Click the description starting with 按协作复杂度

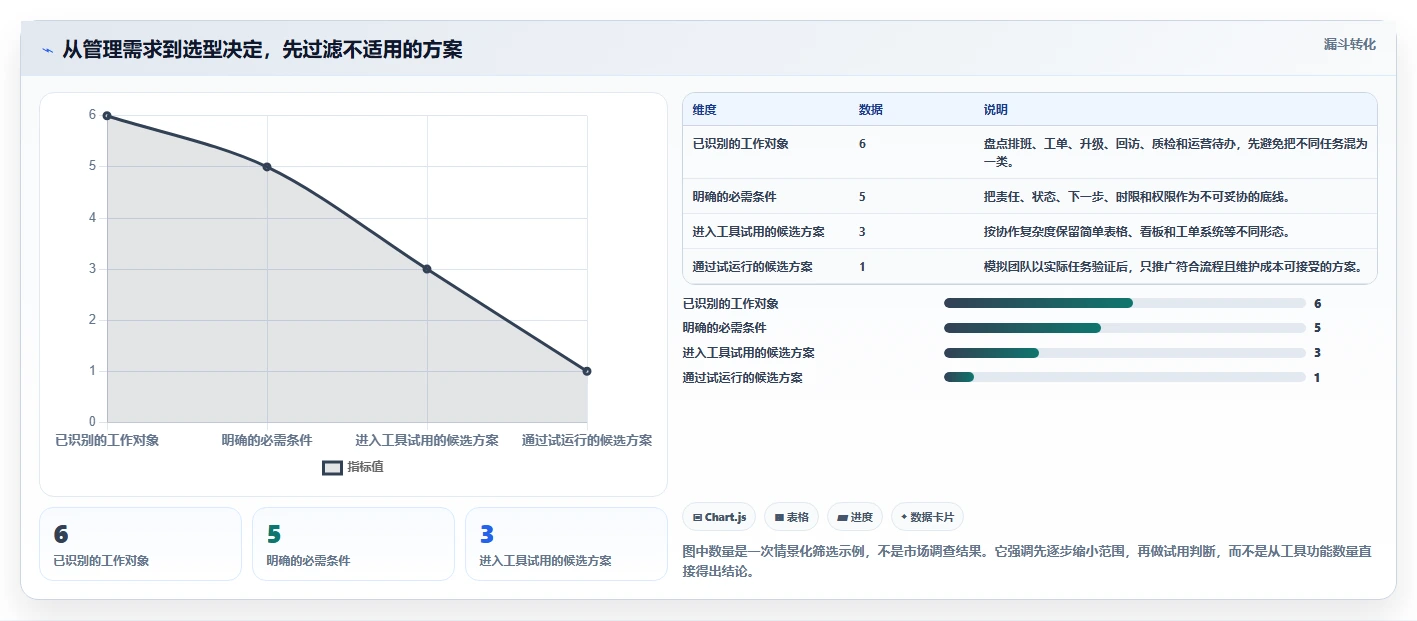(1136, 232)
